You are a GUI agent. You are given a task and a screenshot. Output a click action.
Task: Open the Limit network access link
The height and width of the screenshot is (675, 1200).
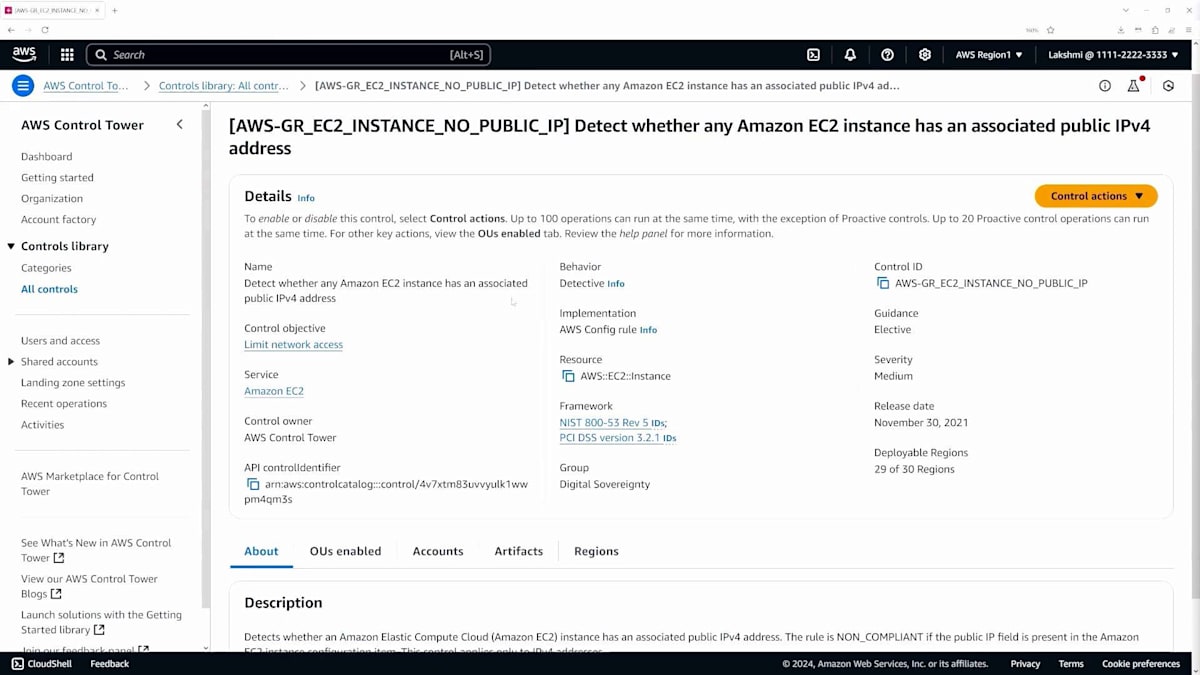[293, 345]
